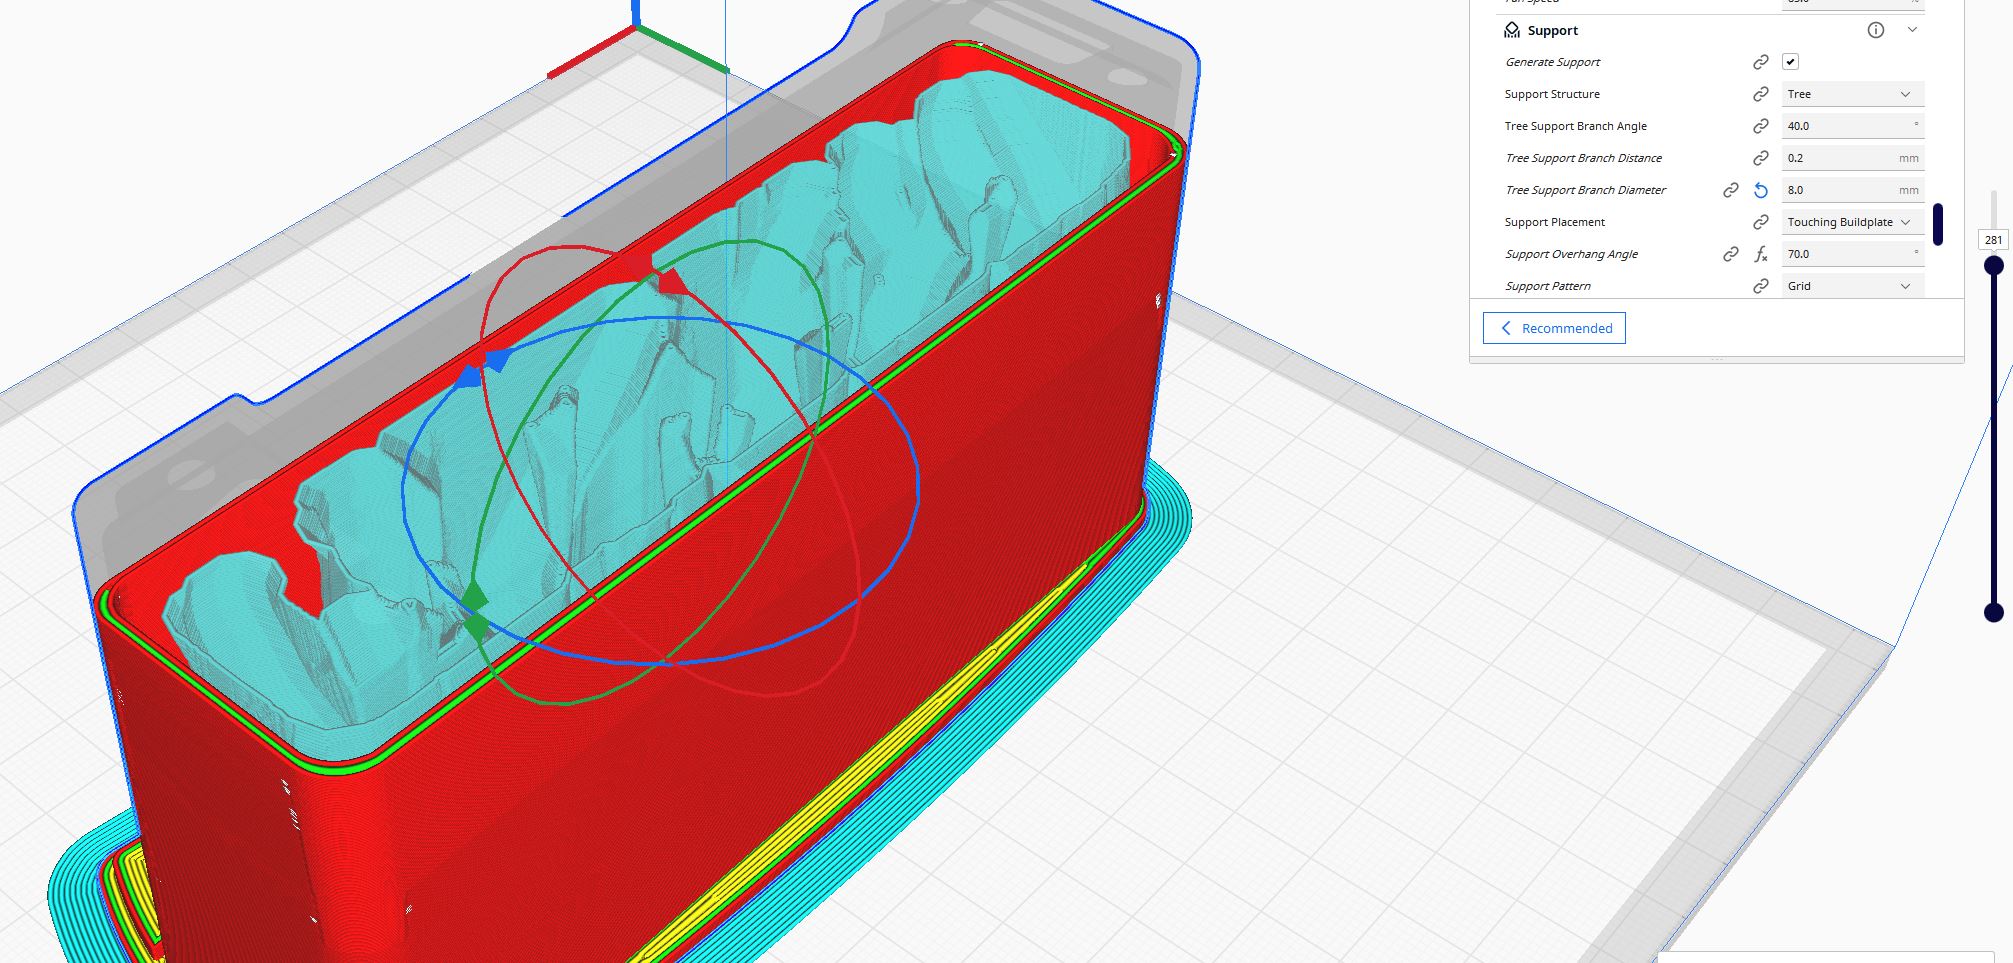Screen dimensions: 2013x963
Task: Click the Support Pattern setting label
Action: click(x=1547, y=286)
